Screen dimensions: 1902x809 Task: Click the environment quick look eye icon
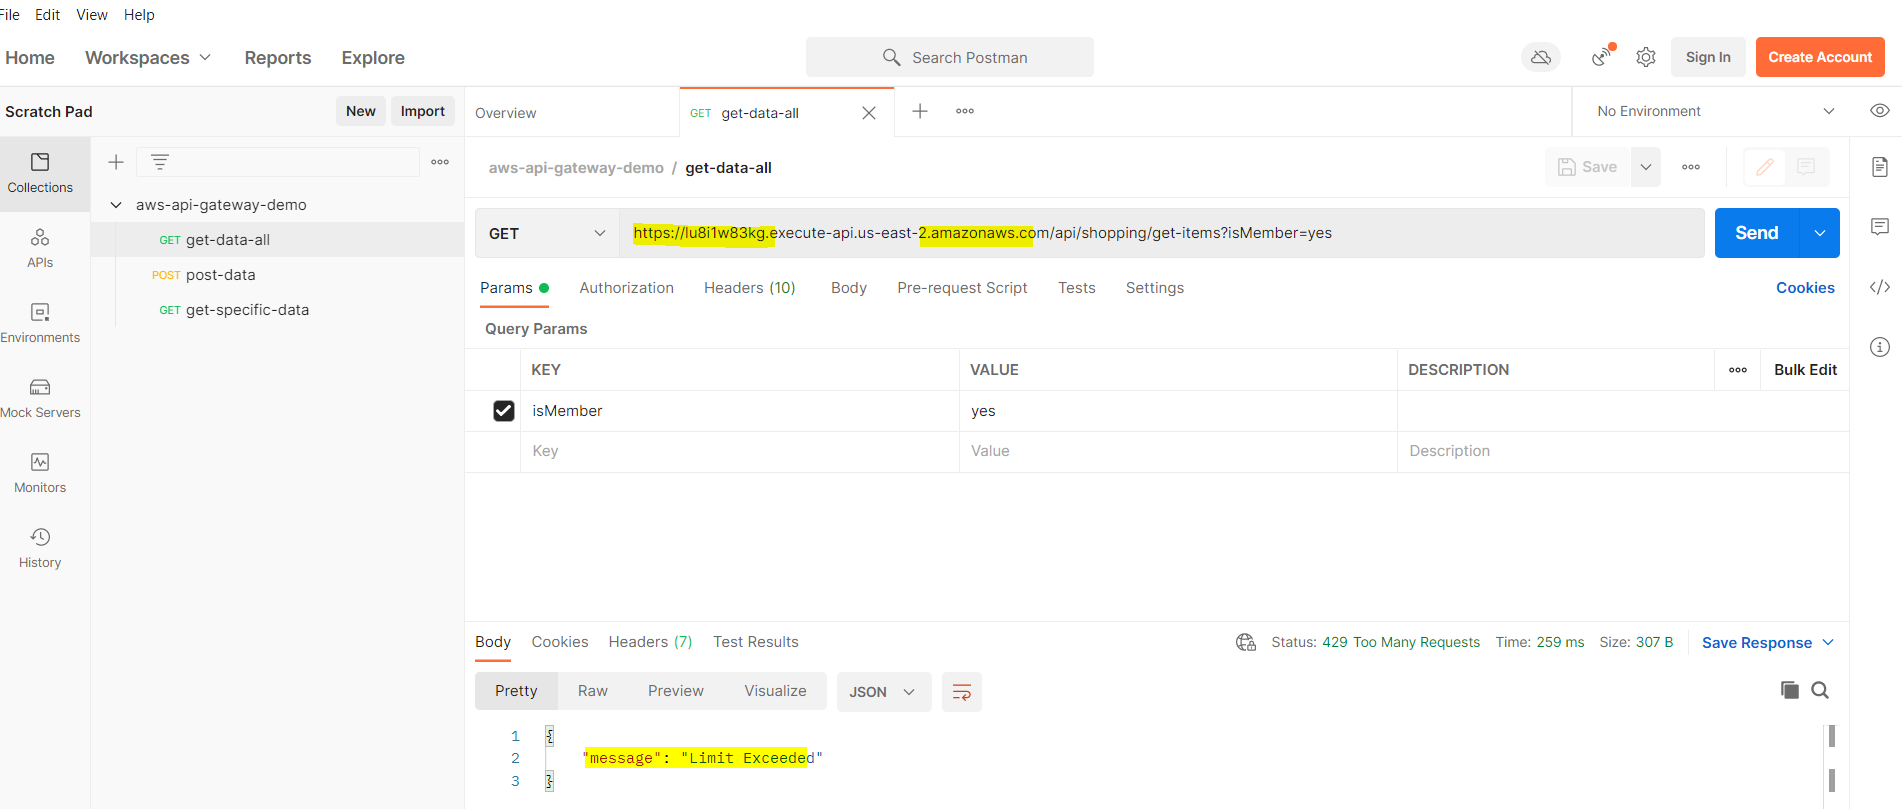coord(1880,111)
